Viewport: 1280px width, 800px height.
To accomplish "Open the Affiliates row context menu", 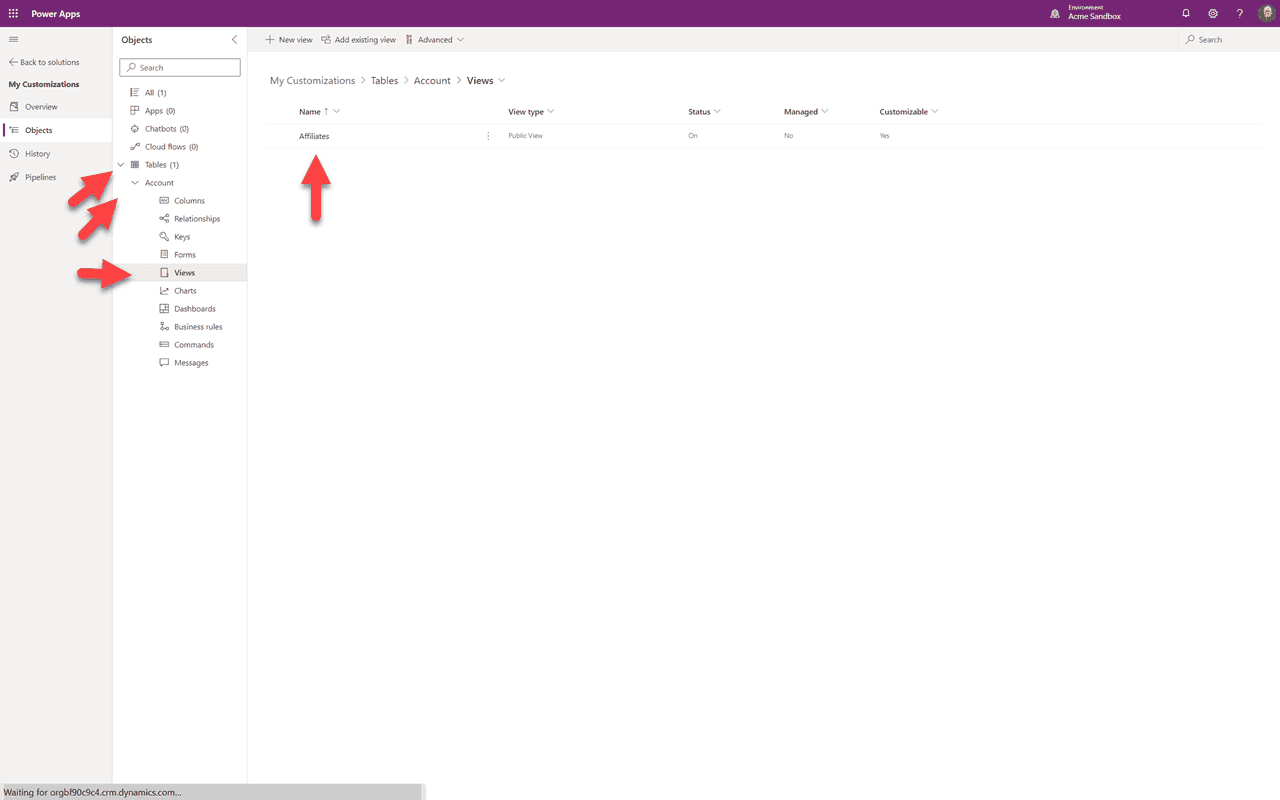I will click(487, 135).
